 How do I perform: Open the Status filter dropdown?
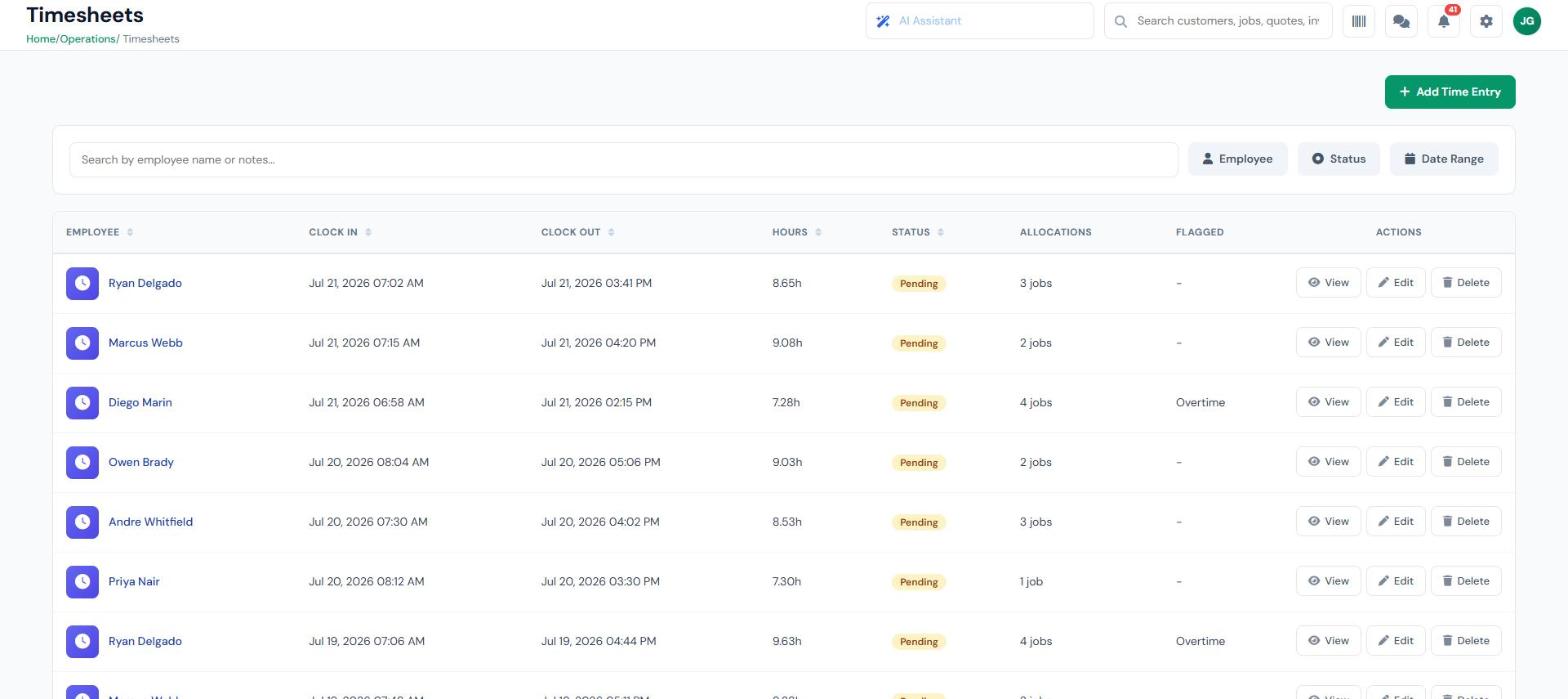pyautogui.click(x=1338, y=159)
